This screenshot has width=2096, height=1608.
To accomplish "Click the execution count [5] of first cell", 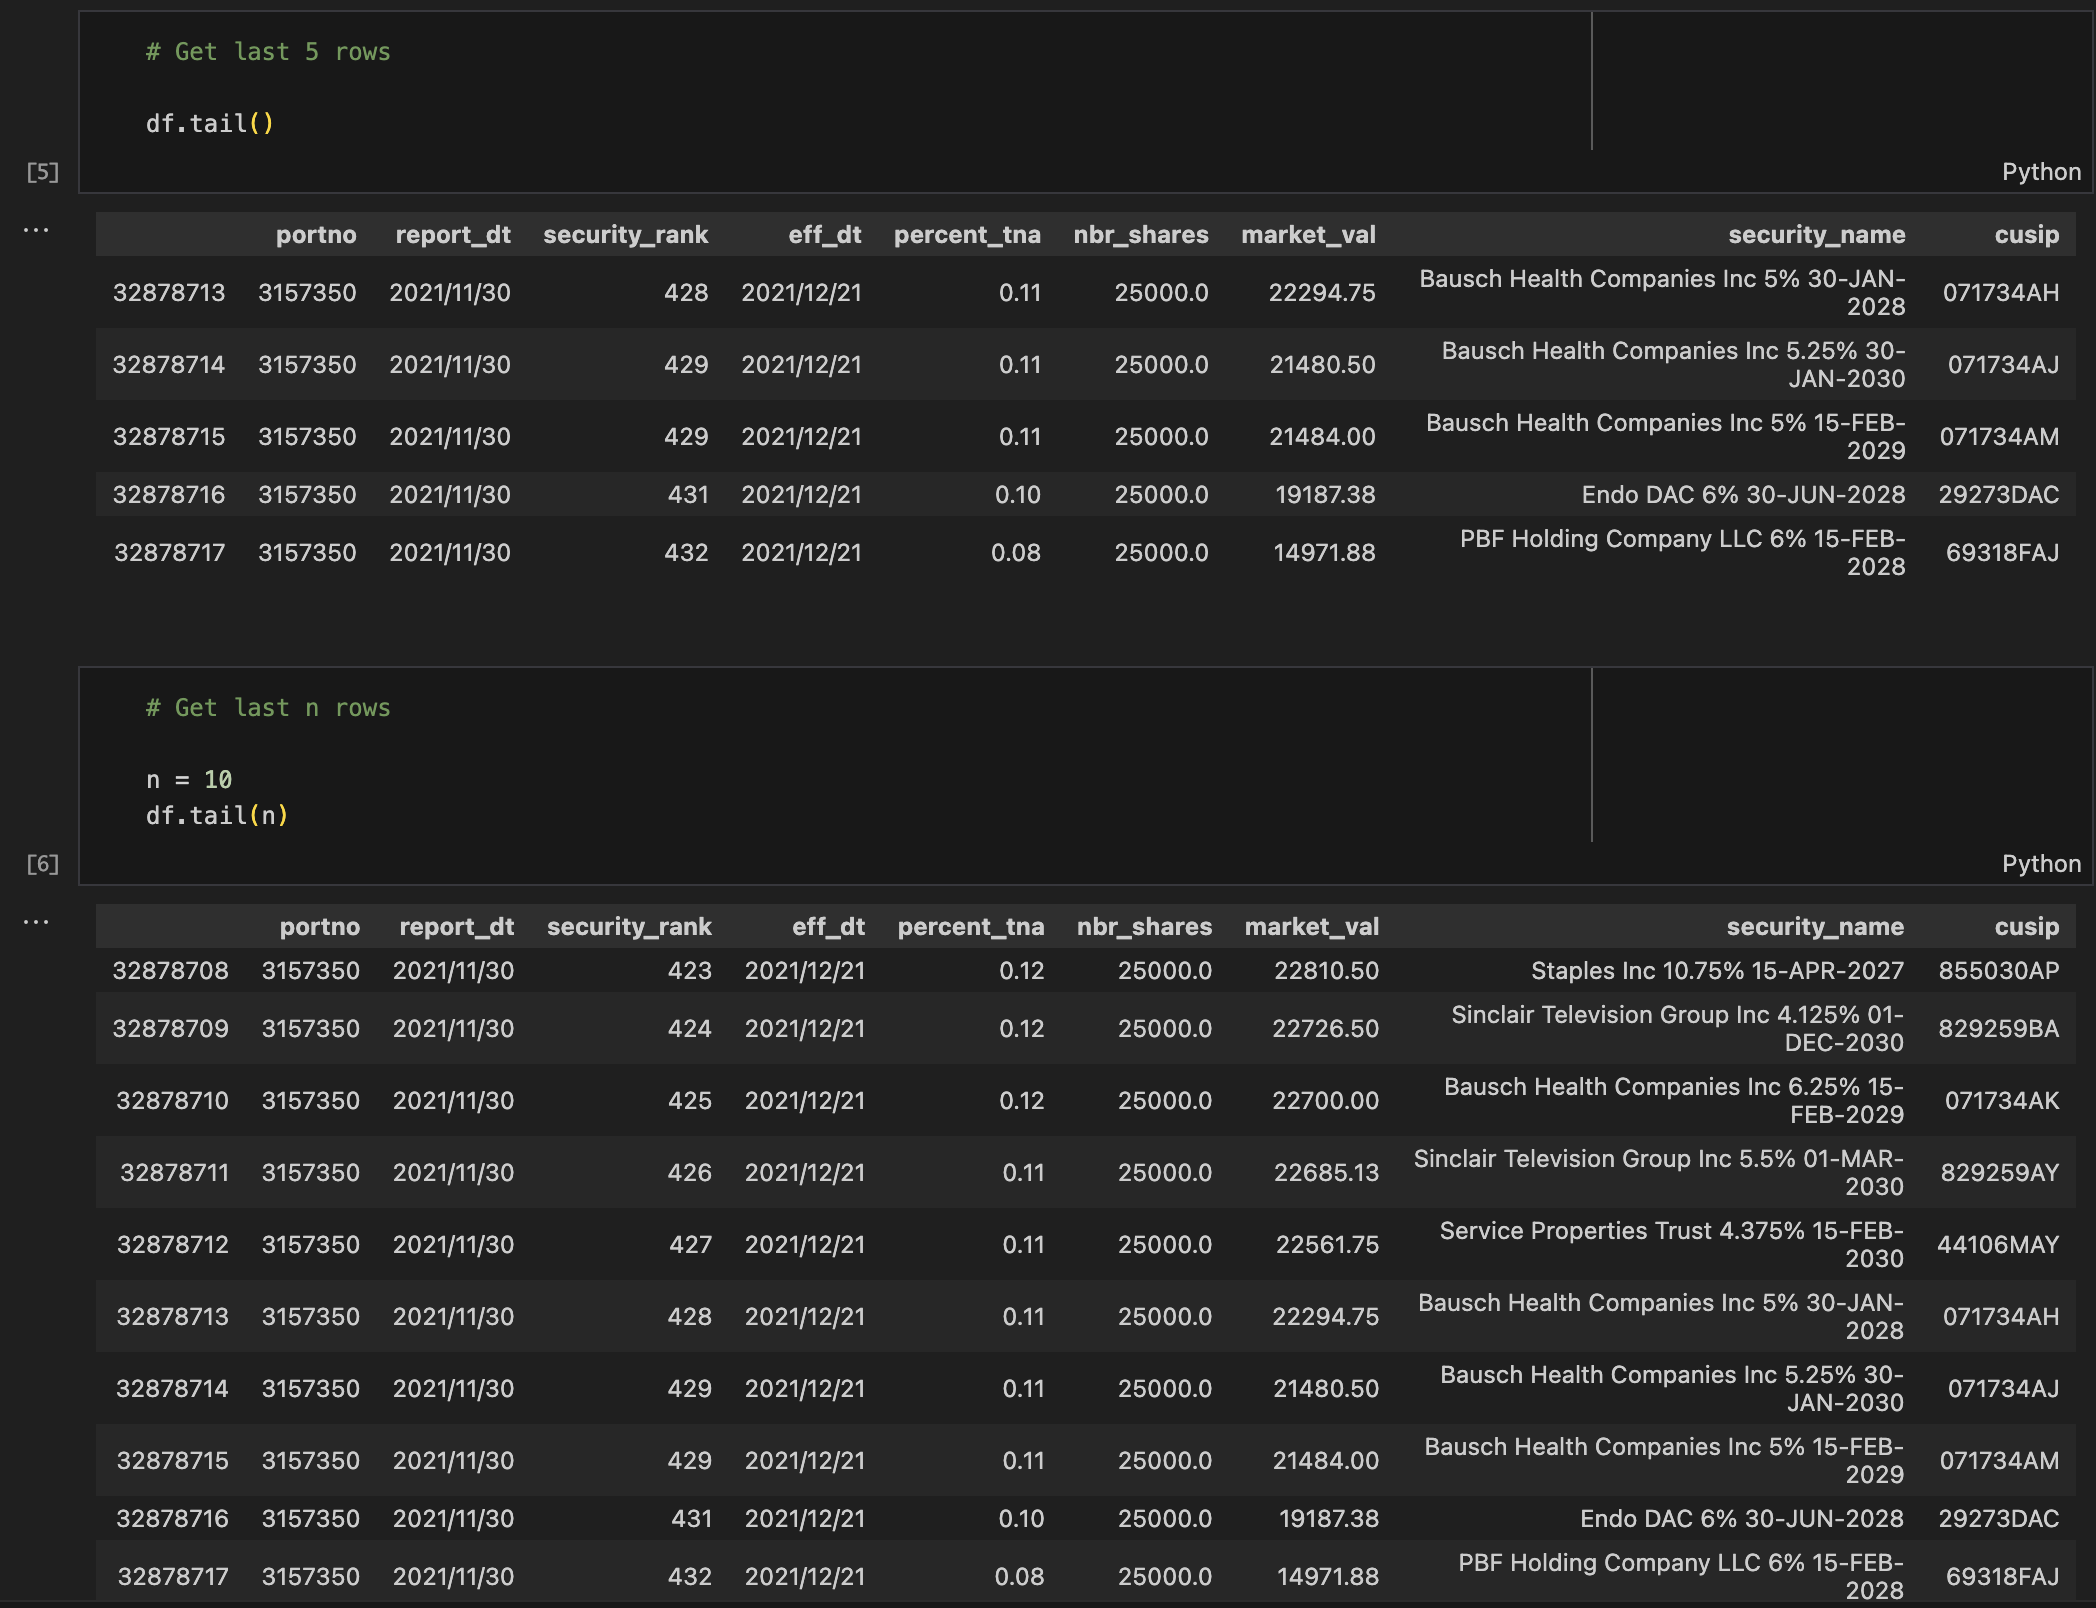I will click(x=43, y=172).
